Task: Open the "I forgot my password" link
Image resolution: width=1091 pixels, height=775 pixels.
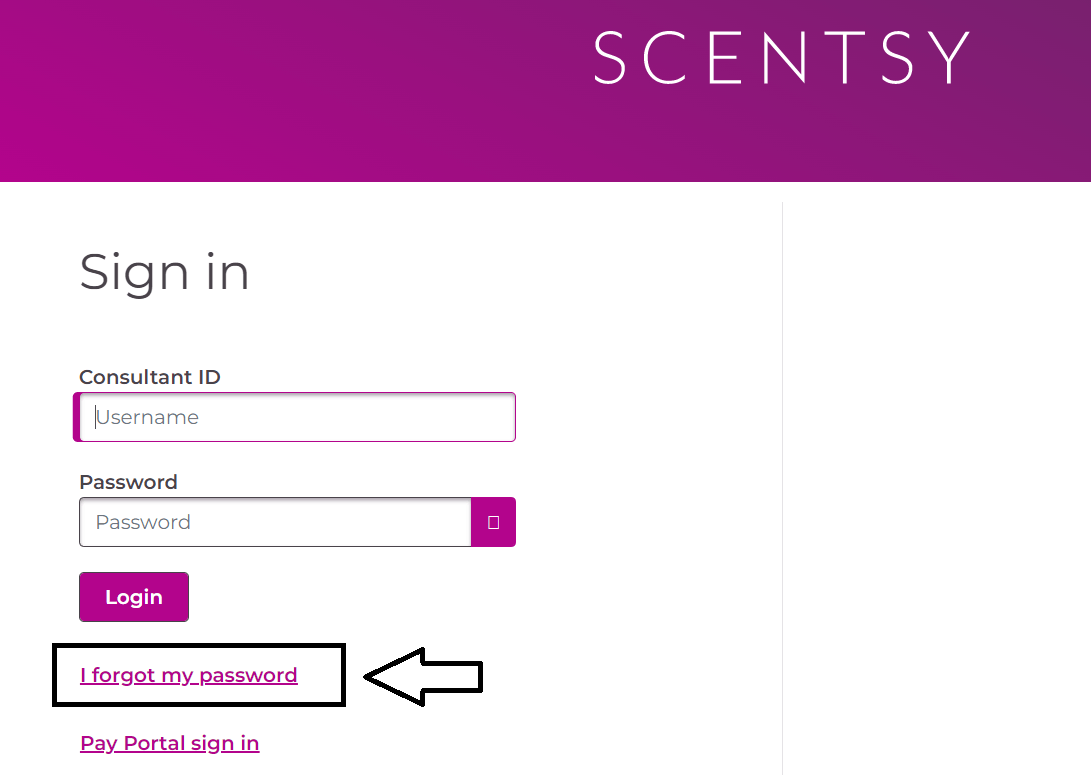Action: (189, 675)
